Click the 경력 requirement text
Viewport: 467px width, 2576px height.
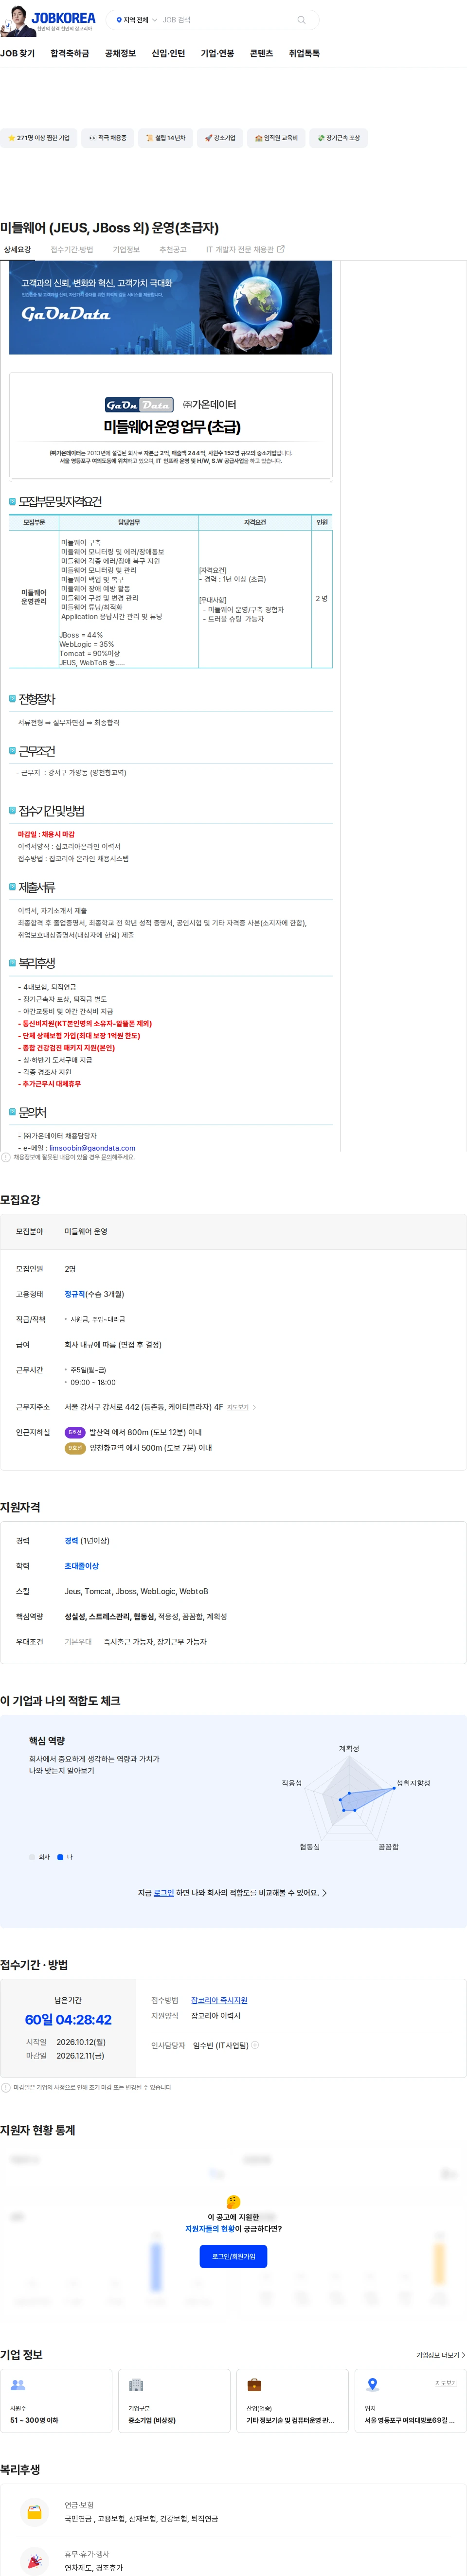coord(71,1541)
